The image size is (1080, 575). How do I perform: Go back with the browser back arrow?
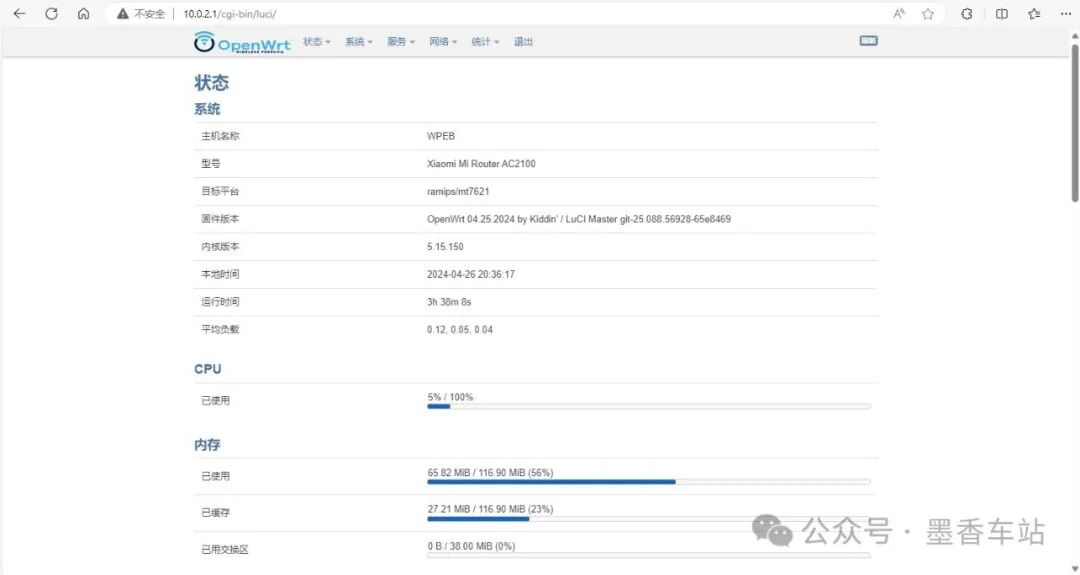19,14
